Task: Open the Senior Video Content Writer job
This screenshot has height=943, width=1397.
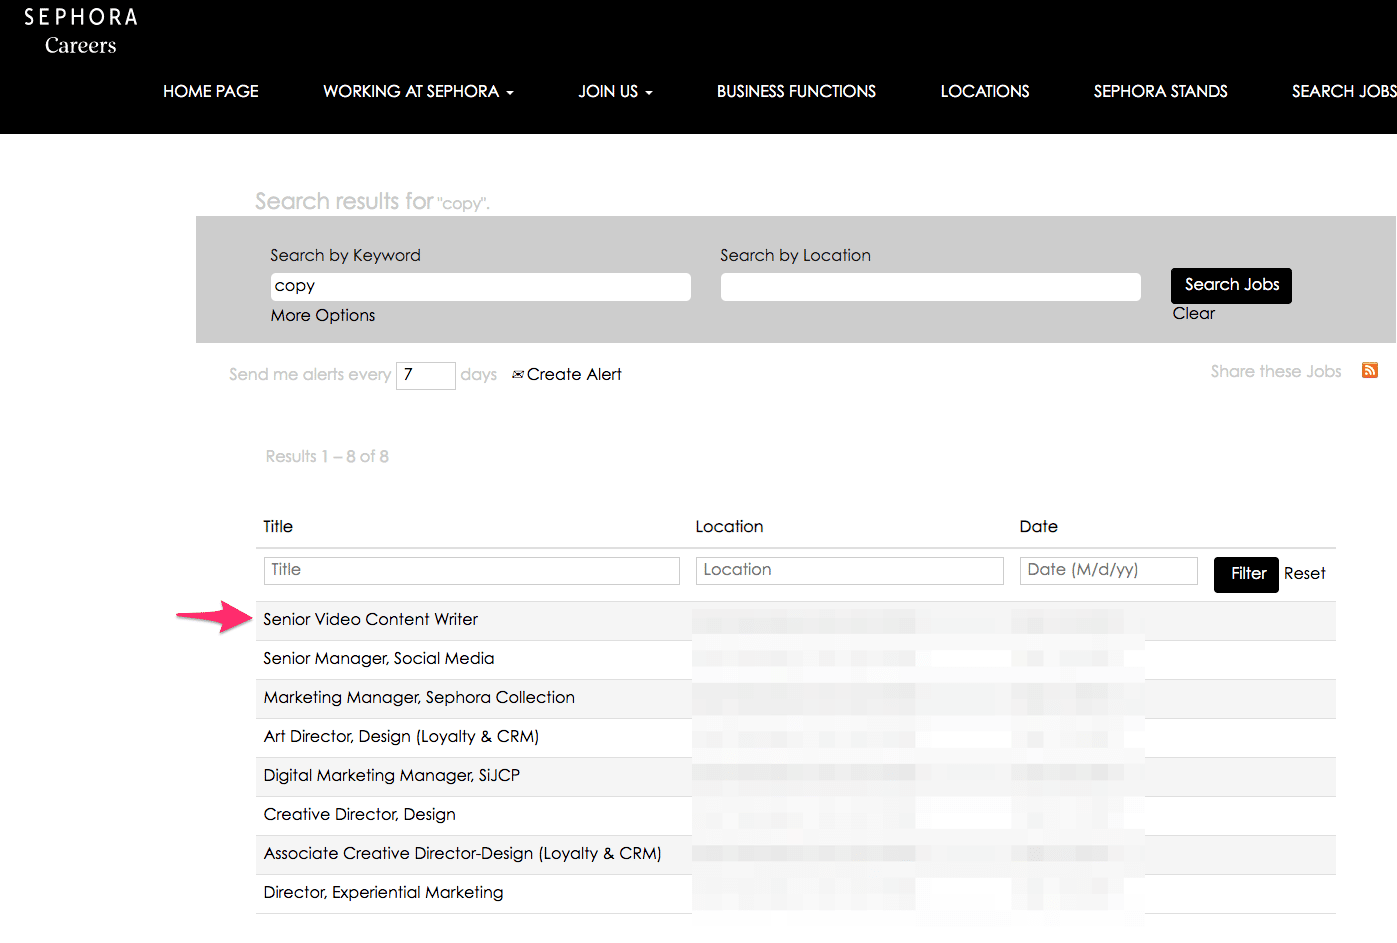Action: click(370, 620)
